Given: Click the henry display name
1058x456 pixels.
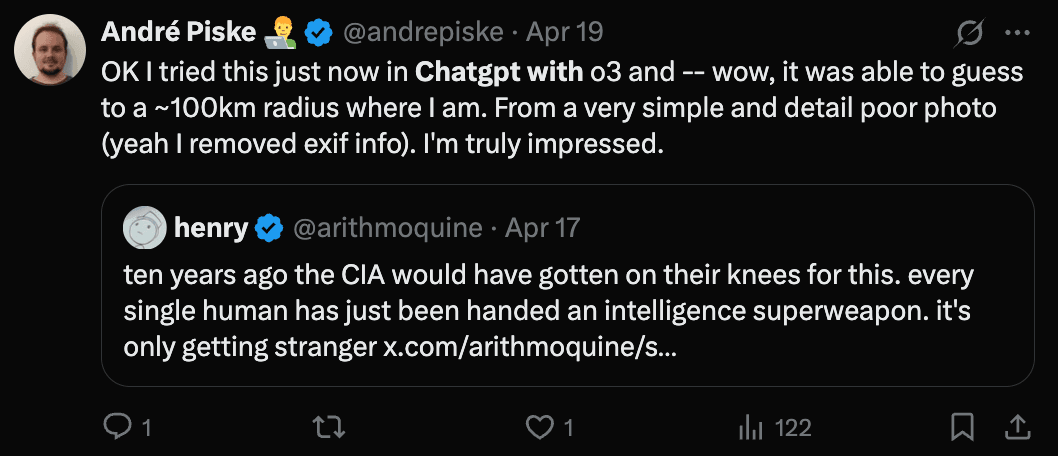Looking at the screenshot, I should [x=210, y=229].
